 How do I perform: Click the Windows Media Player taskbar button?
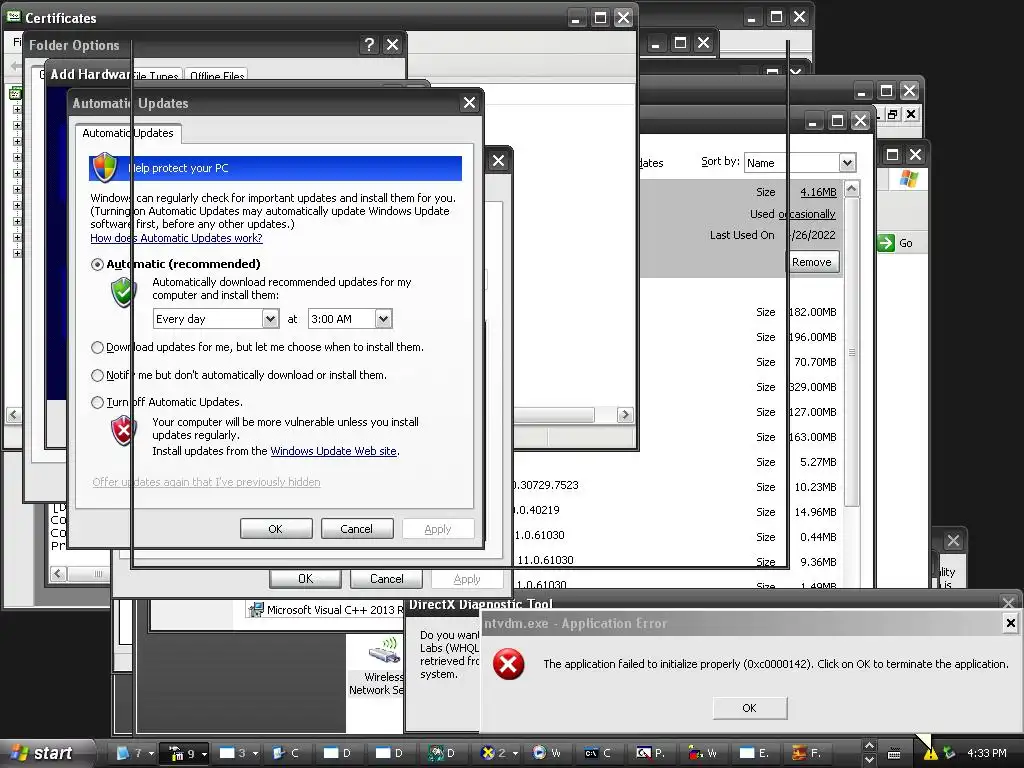coord(549,753)
